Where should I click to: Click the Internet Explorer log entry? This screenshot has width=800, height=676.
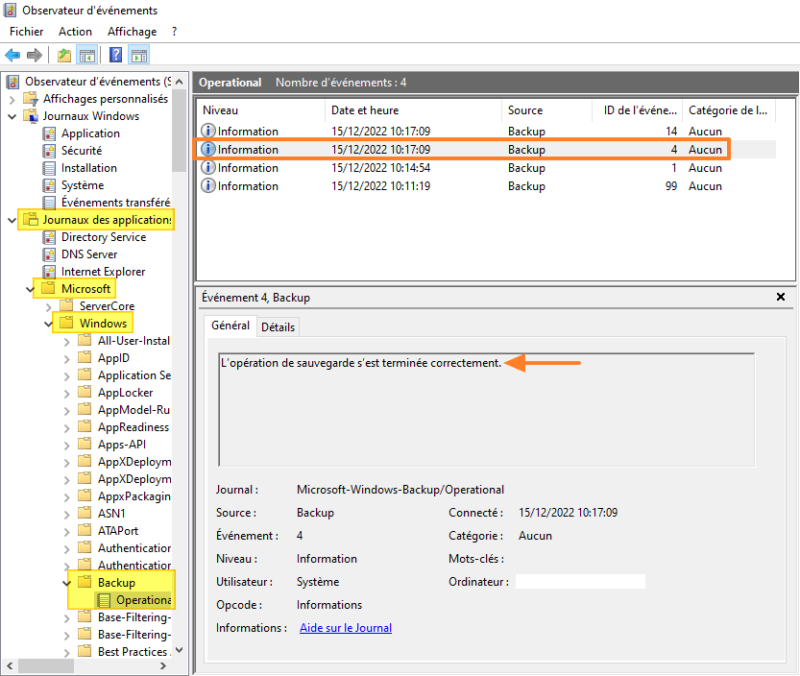point(105,271)
